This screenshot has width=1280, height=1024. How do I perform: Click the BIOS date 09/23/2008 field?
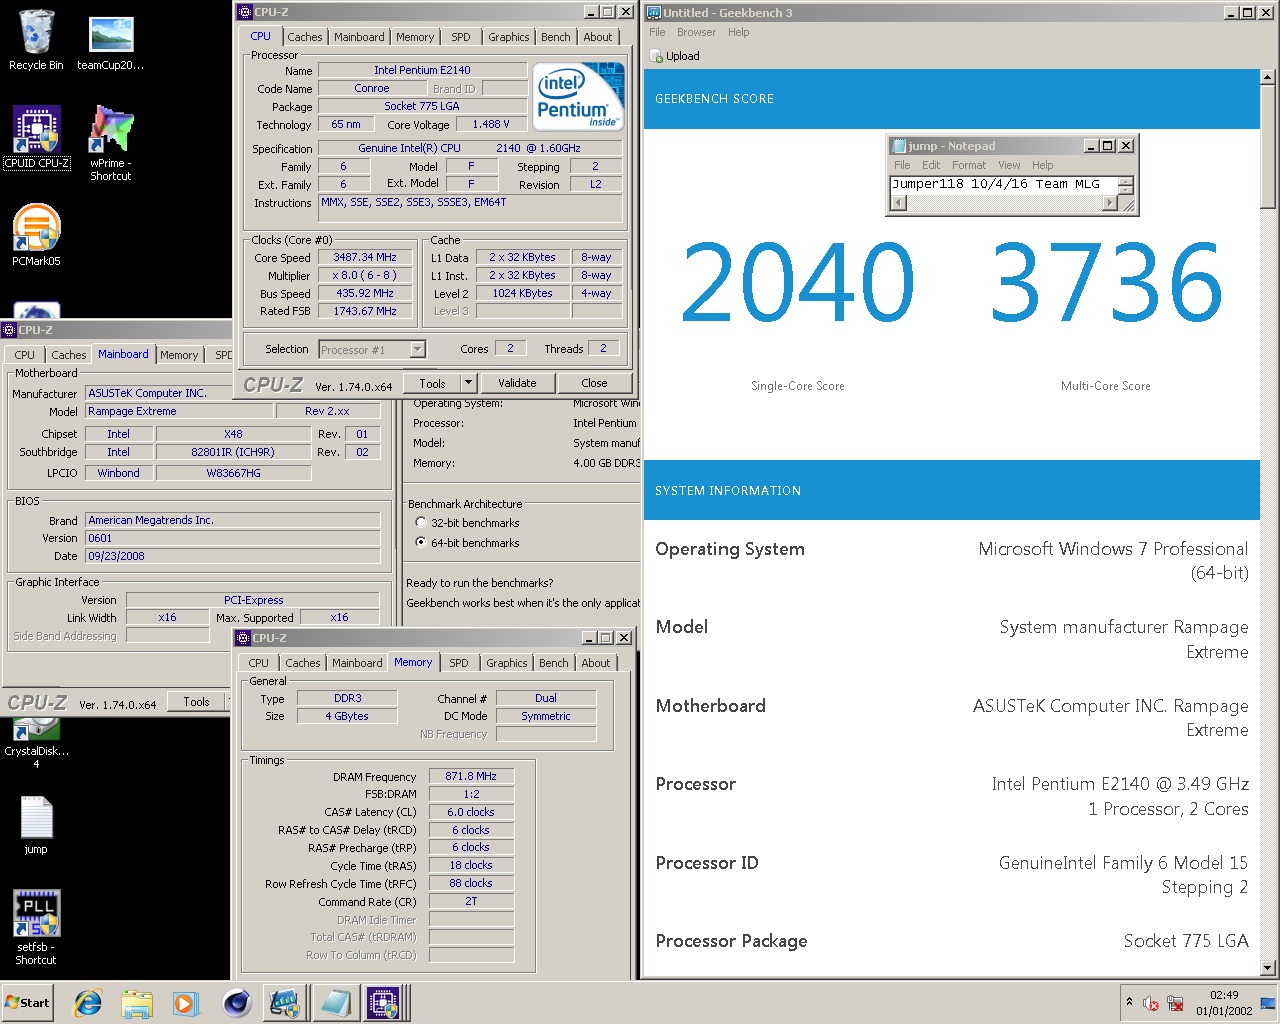[232, 556]
